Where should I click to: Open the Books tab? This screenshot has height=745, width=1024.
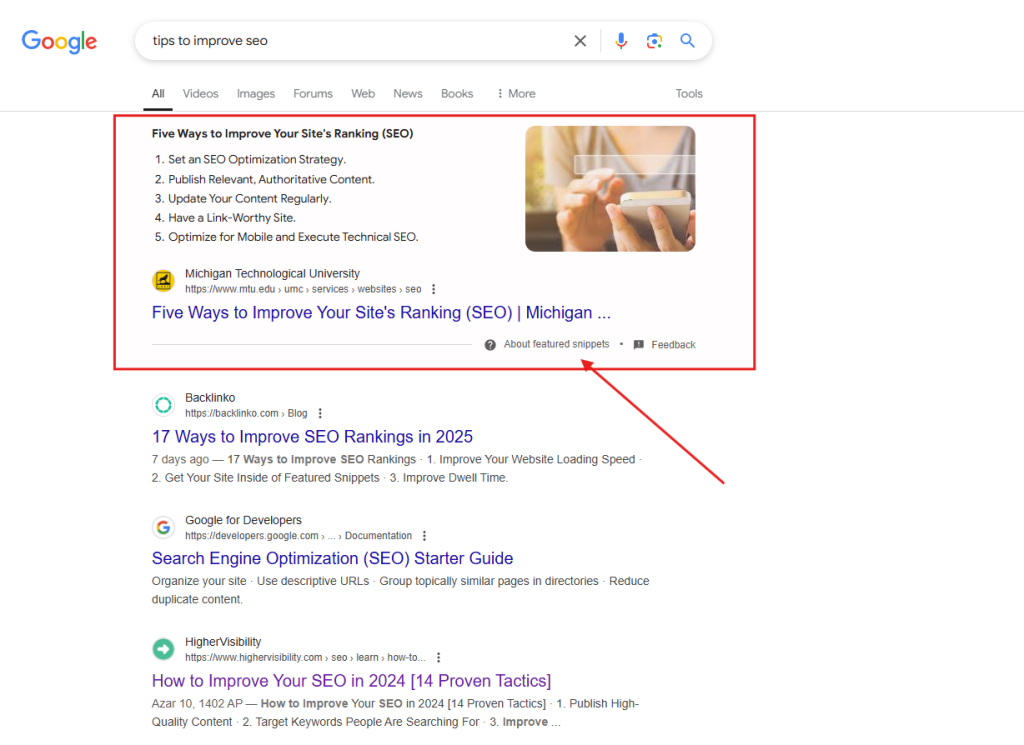tap(457, 93)
